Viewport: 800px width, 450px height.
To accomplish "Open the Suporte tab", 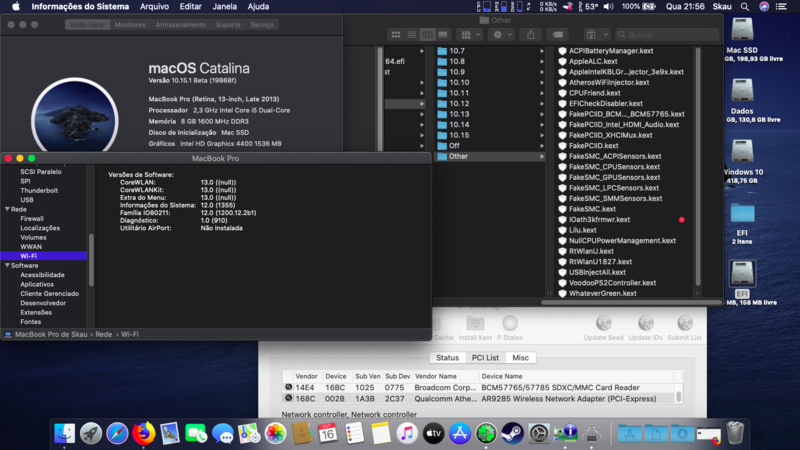I will (228, 24).
